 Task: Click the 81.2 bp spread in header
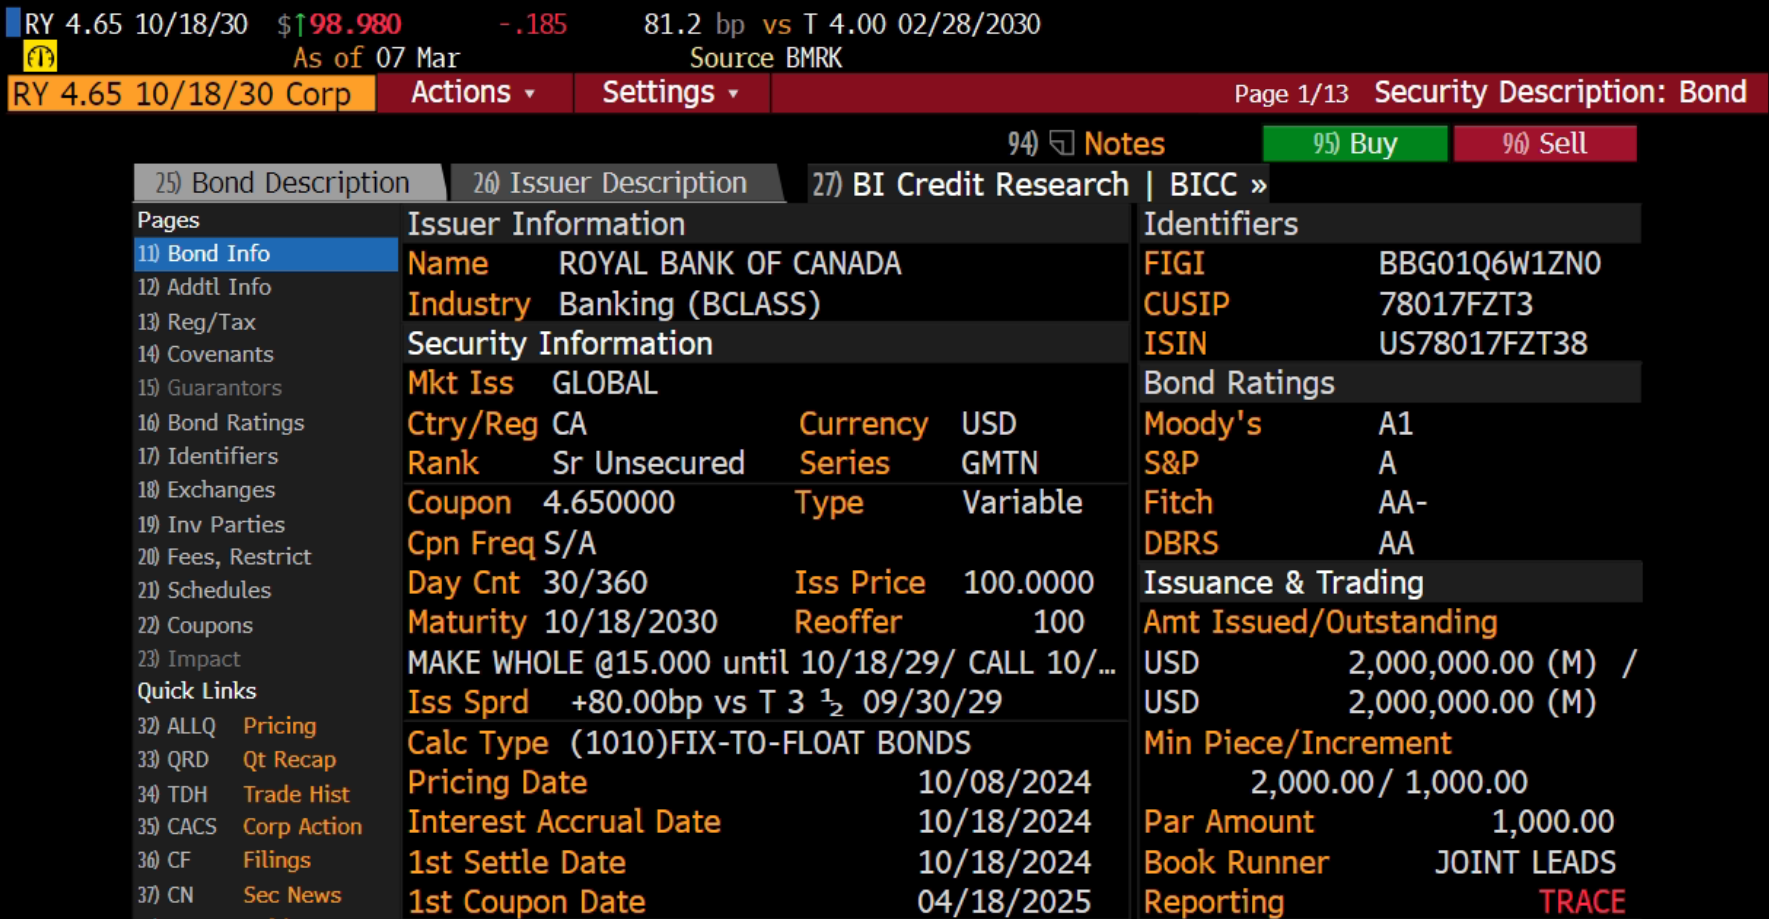coord(694,24)
